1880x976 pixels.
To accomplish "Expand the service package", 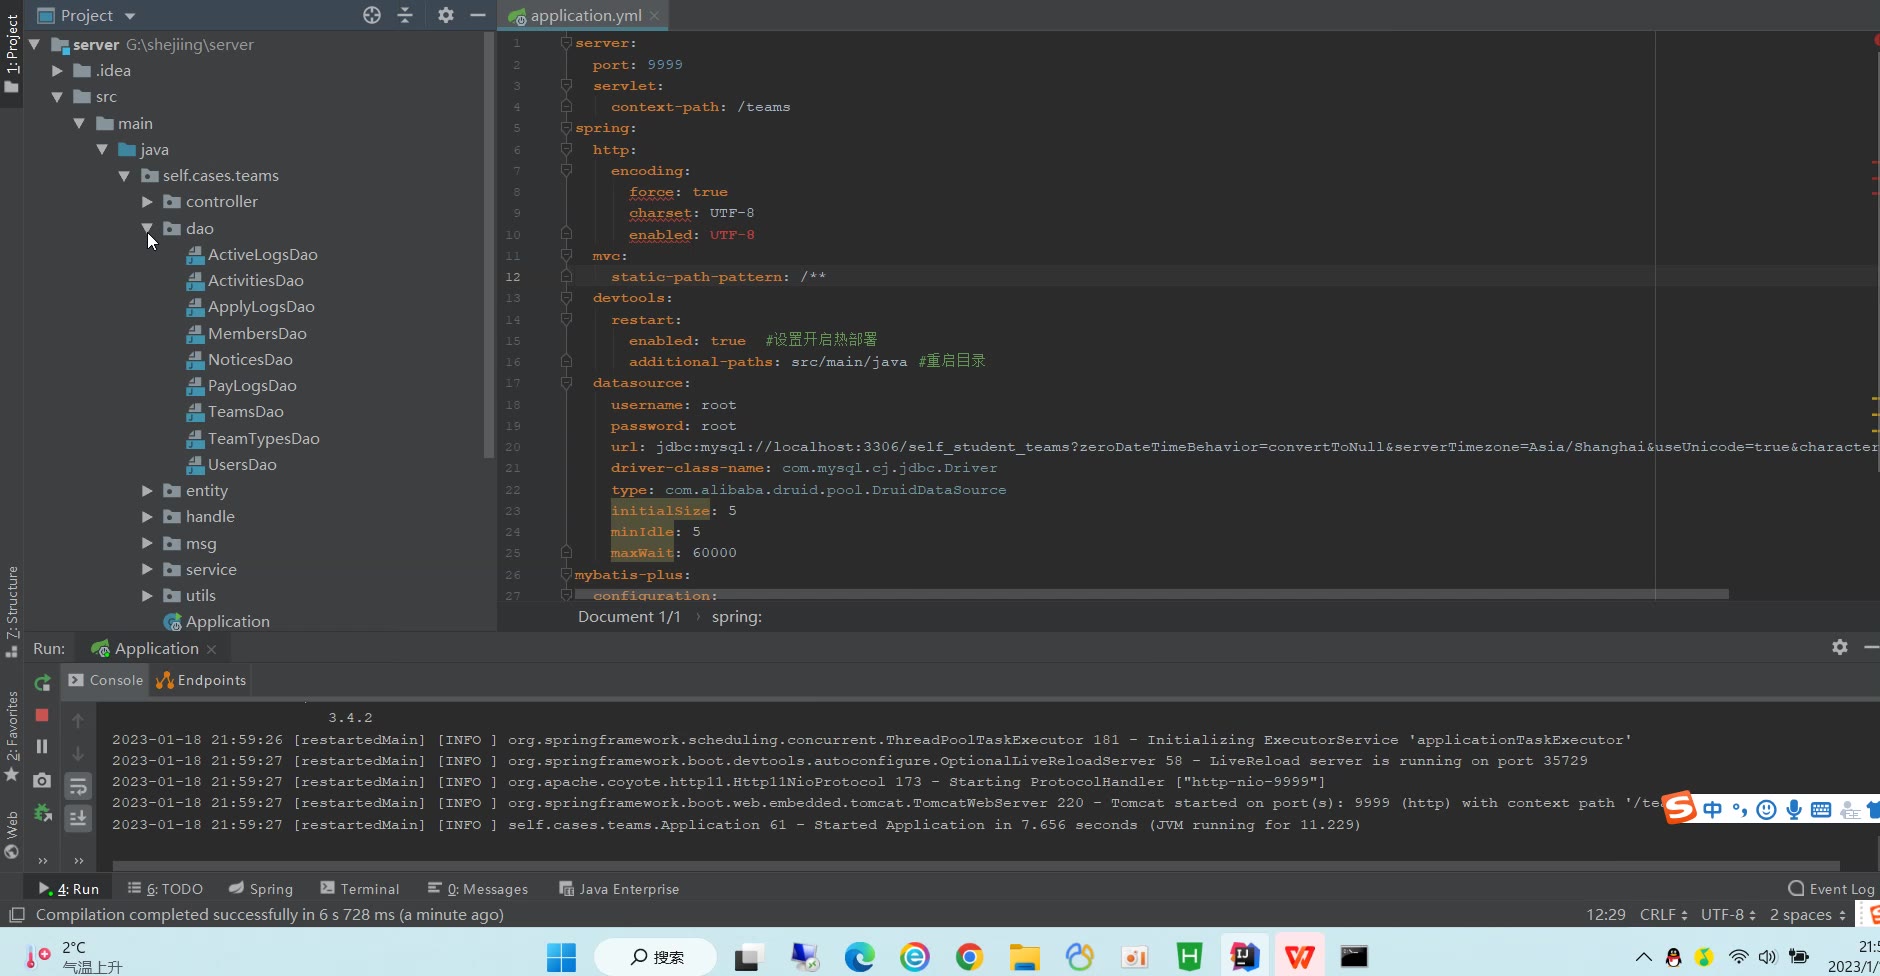I will tap(147, 570).
